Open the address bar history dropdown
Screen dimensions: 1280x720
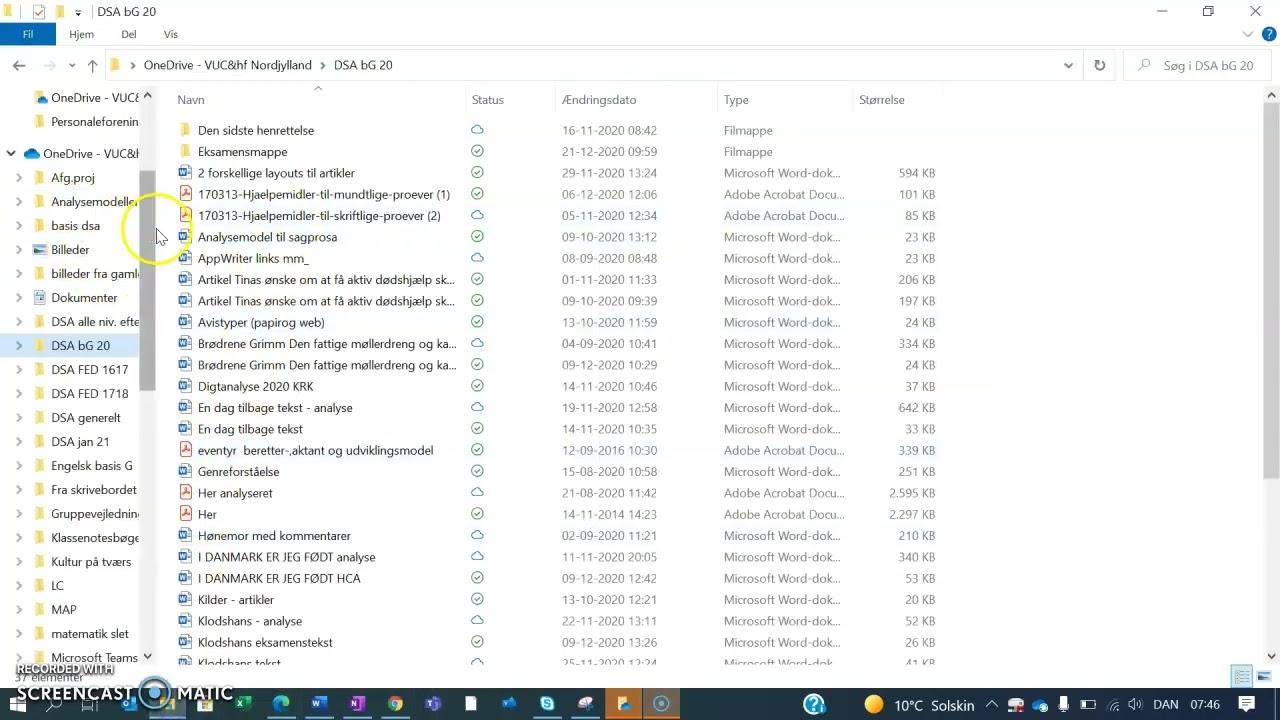pyautogui.click(x=1068, y=65)
